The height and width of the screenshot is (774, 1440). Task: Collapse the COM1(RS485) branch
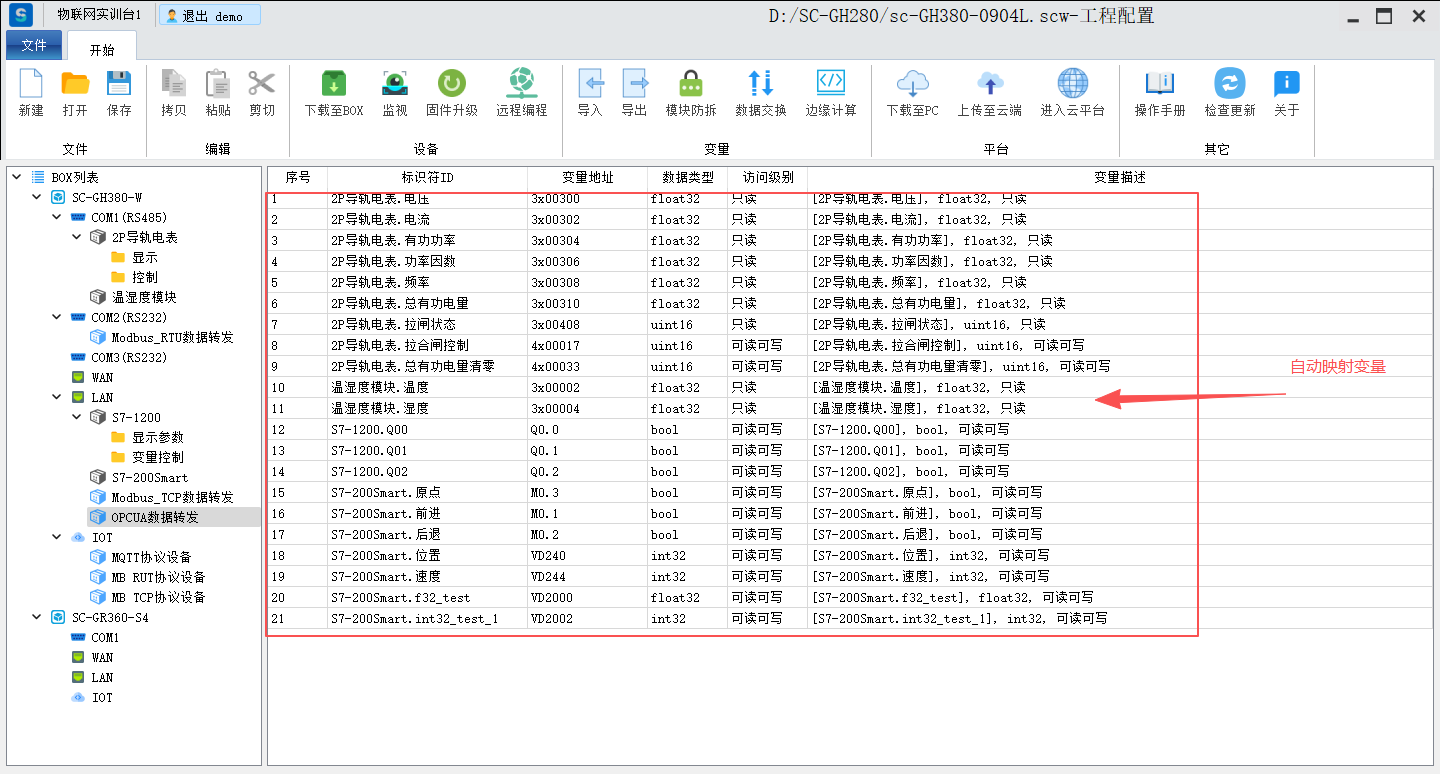[57, 217]
